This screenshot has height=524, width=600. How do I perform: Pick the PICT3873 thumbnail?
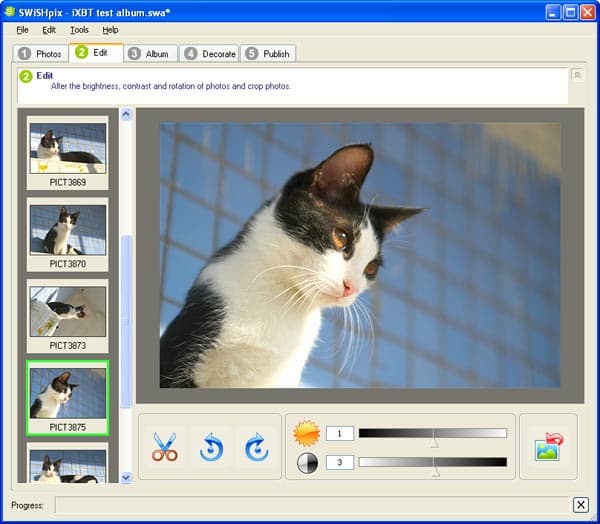[x=68, y=316]
